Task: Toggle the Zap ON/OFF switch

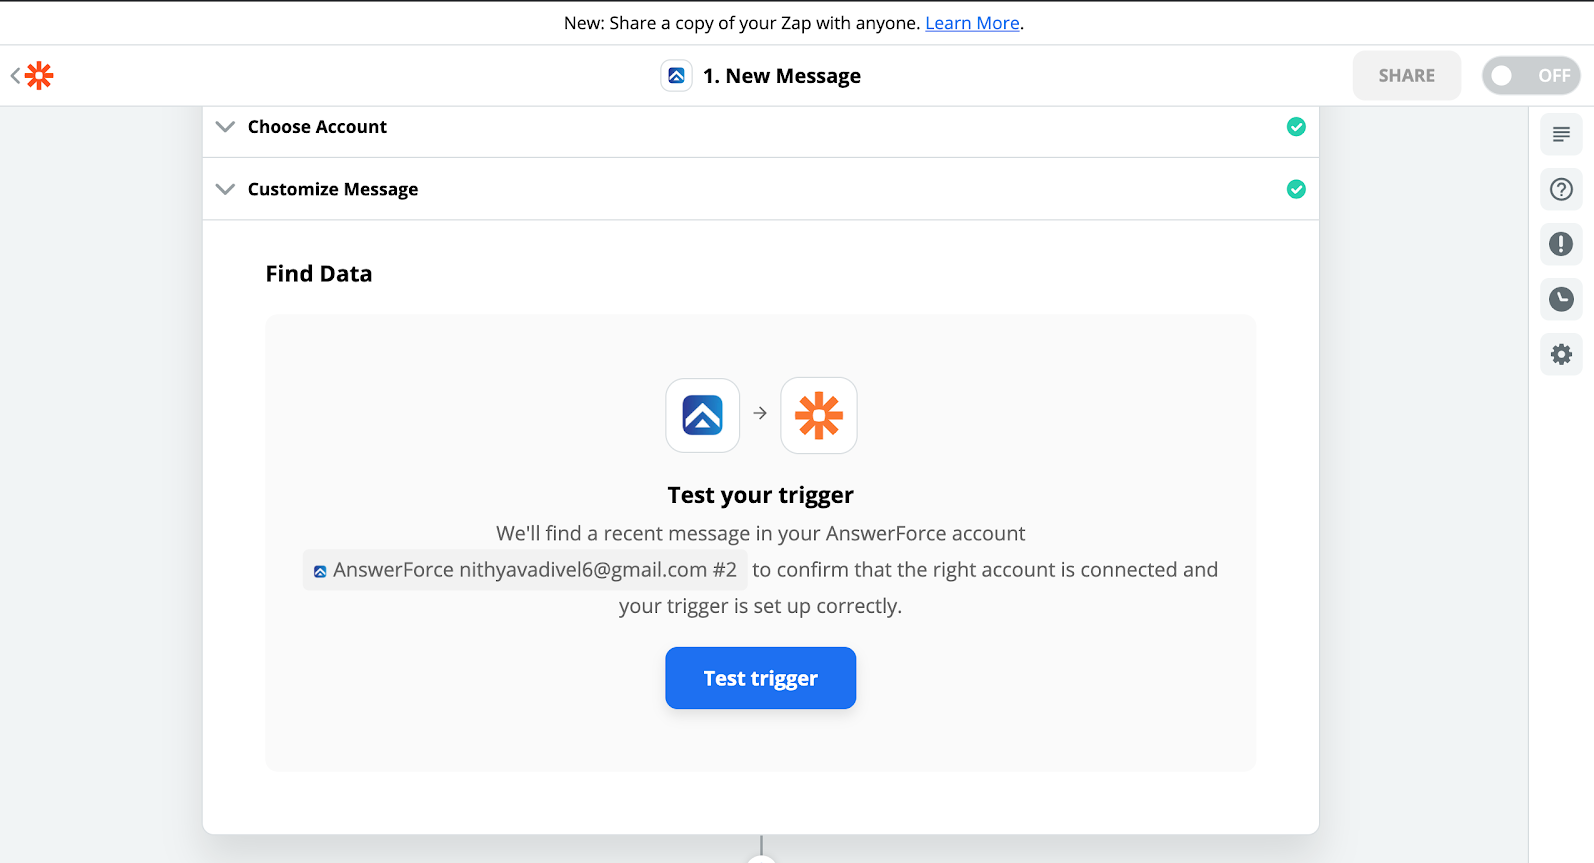Action: coord(1531,76)
